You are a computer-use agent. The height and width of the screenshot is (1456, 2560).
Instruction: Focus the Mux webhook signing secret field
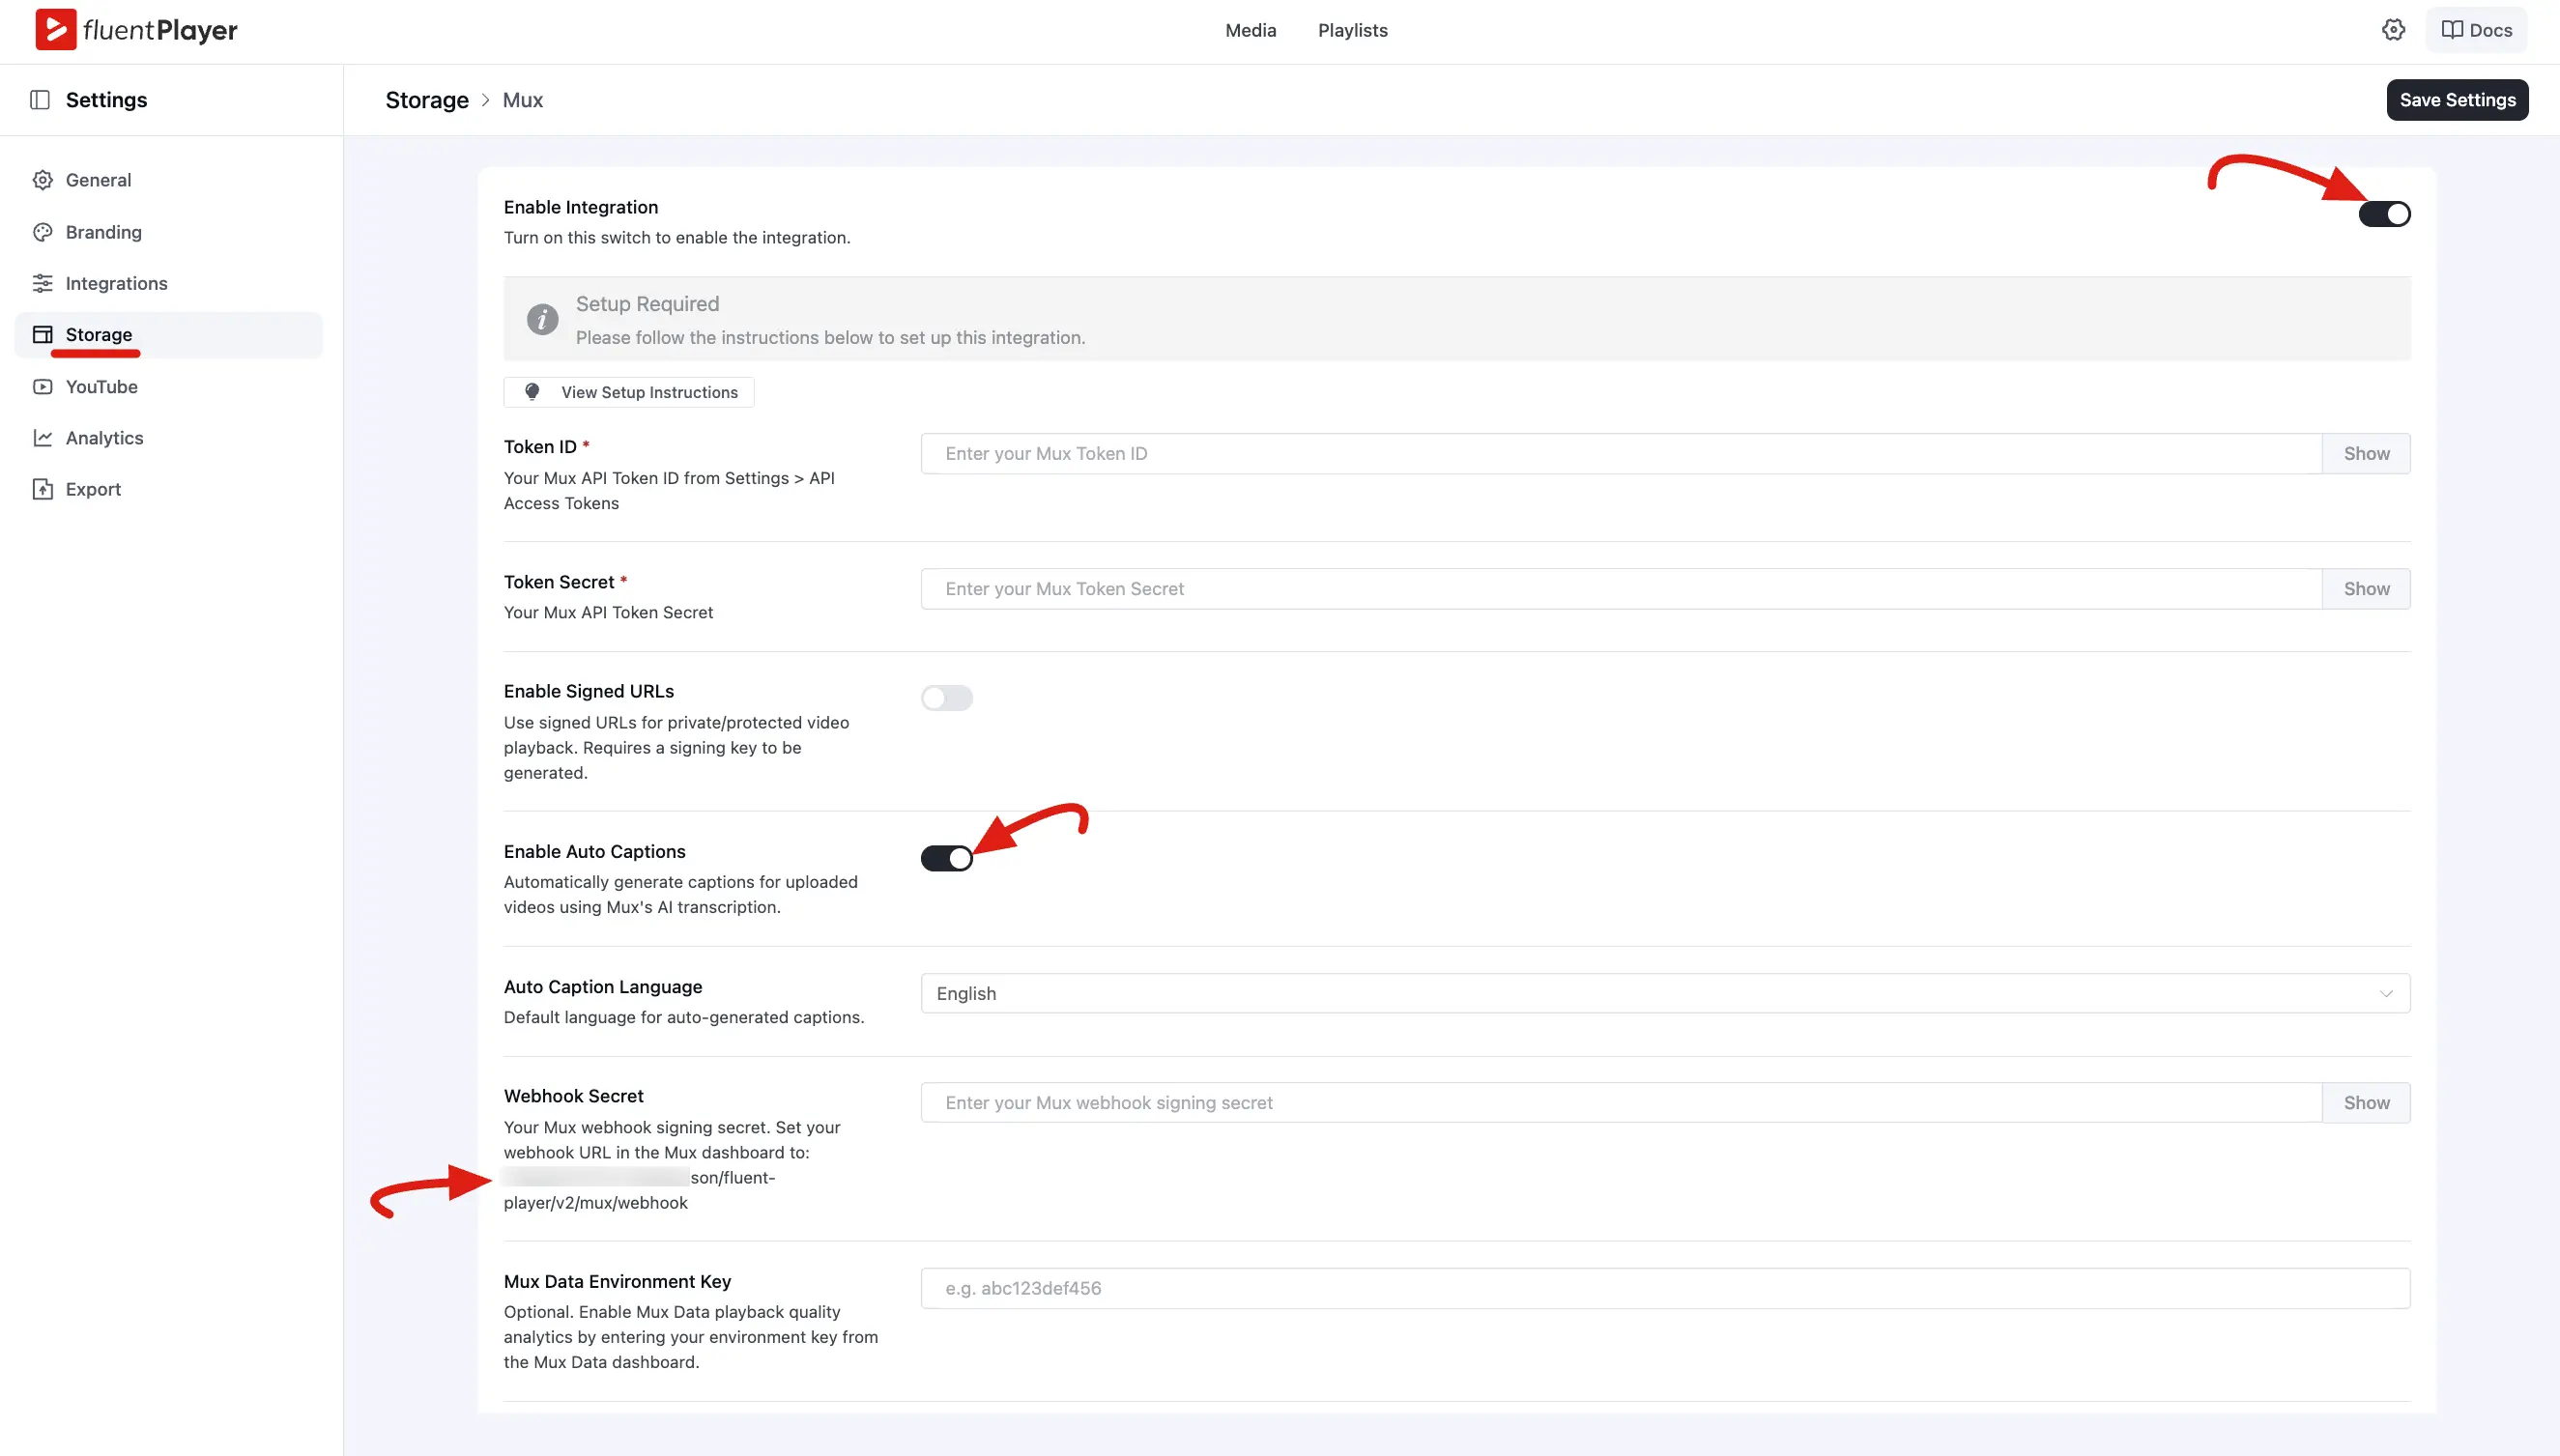pos(1621,1103)
